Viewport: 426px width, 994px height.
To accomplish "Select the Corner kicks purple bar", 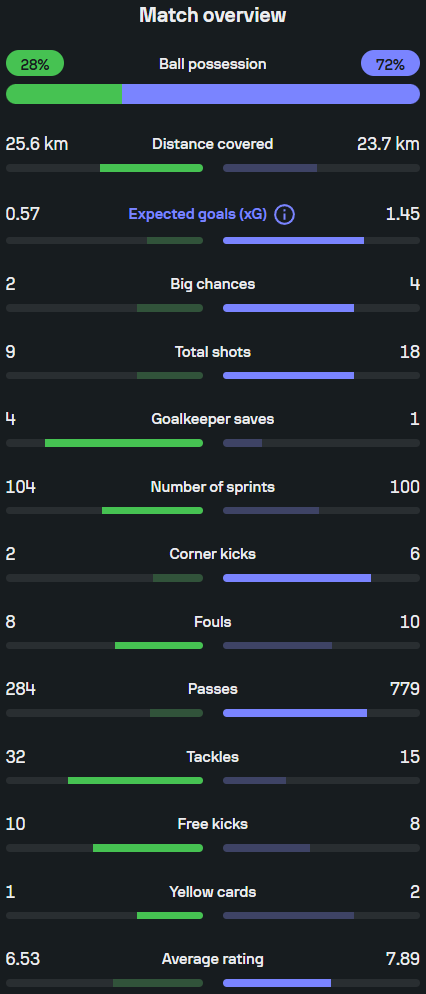I will tap(297, 578).
